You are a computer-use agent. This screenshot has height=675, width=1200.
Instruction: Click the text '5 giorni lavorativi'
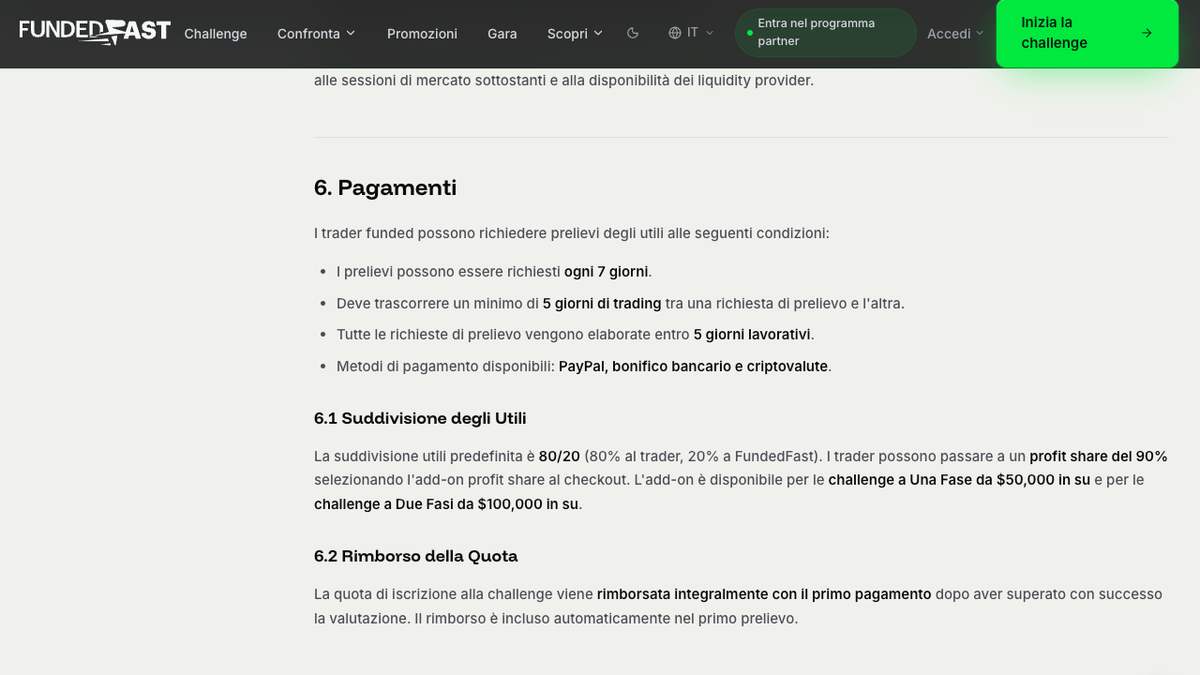click(752, 334)
